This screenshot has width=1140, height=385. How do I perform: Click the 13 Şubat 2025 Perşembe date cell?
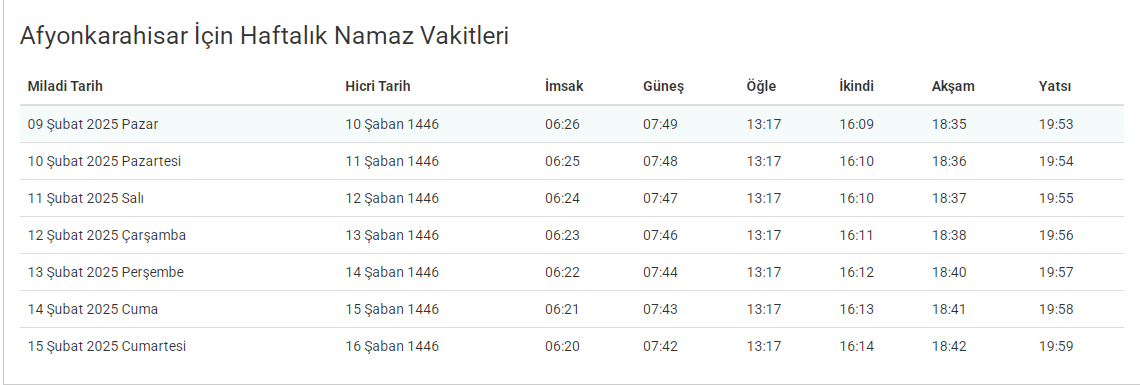coord(105,272)
